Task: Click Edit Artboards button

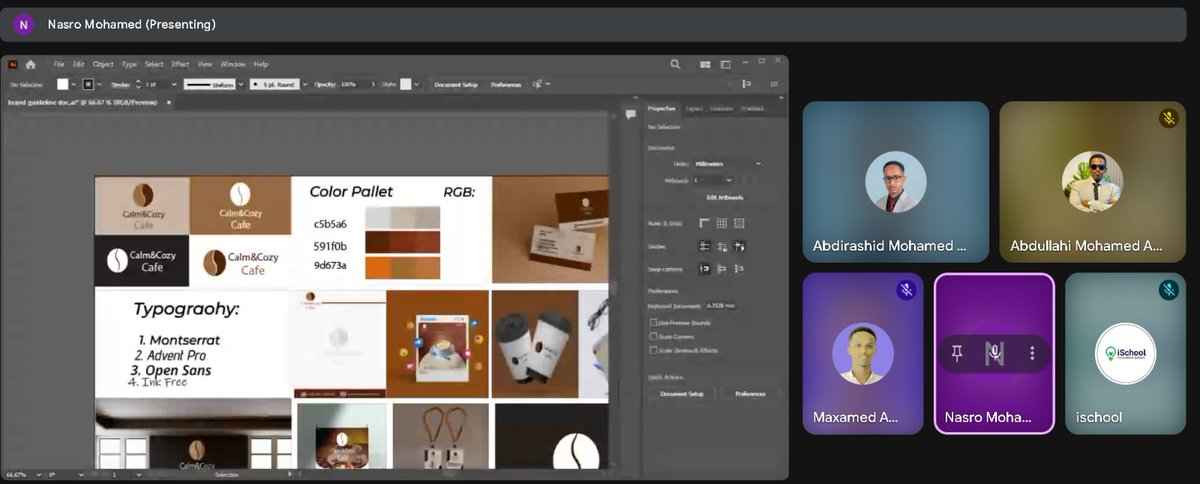Action: click(x=725, y=197)
